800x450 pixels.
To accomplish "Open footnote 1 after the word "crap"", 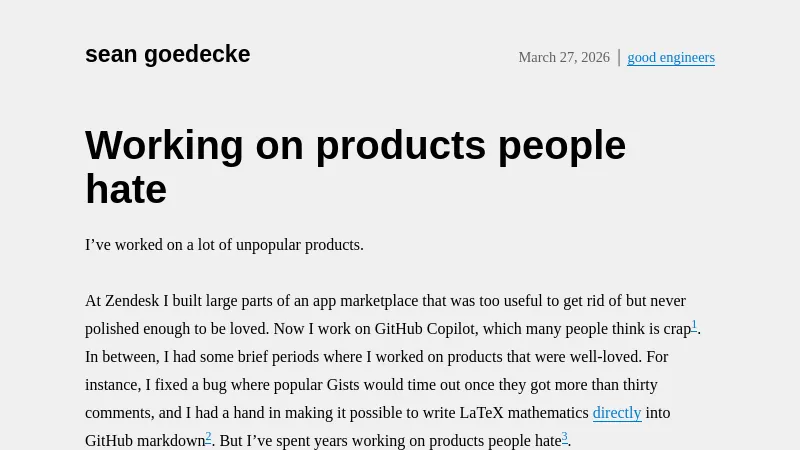I will click(694, 325).
